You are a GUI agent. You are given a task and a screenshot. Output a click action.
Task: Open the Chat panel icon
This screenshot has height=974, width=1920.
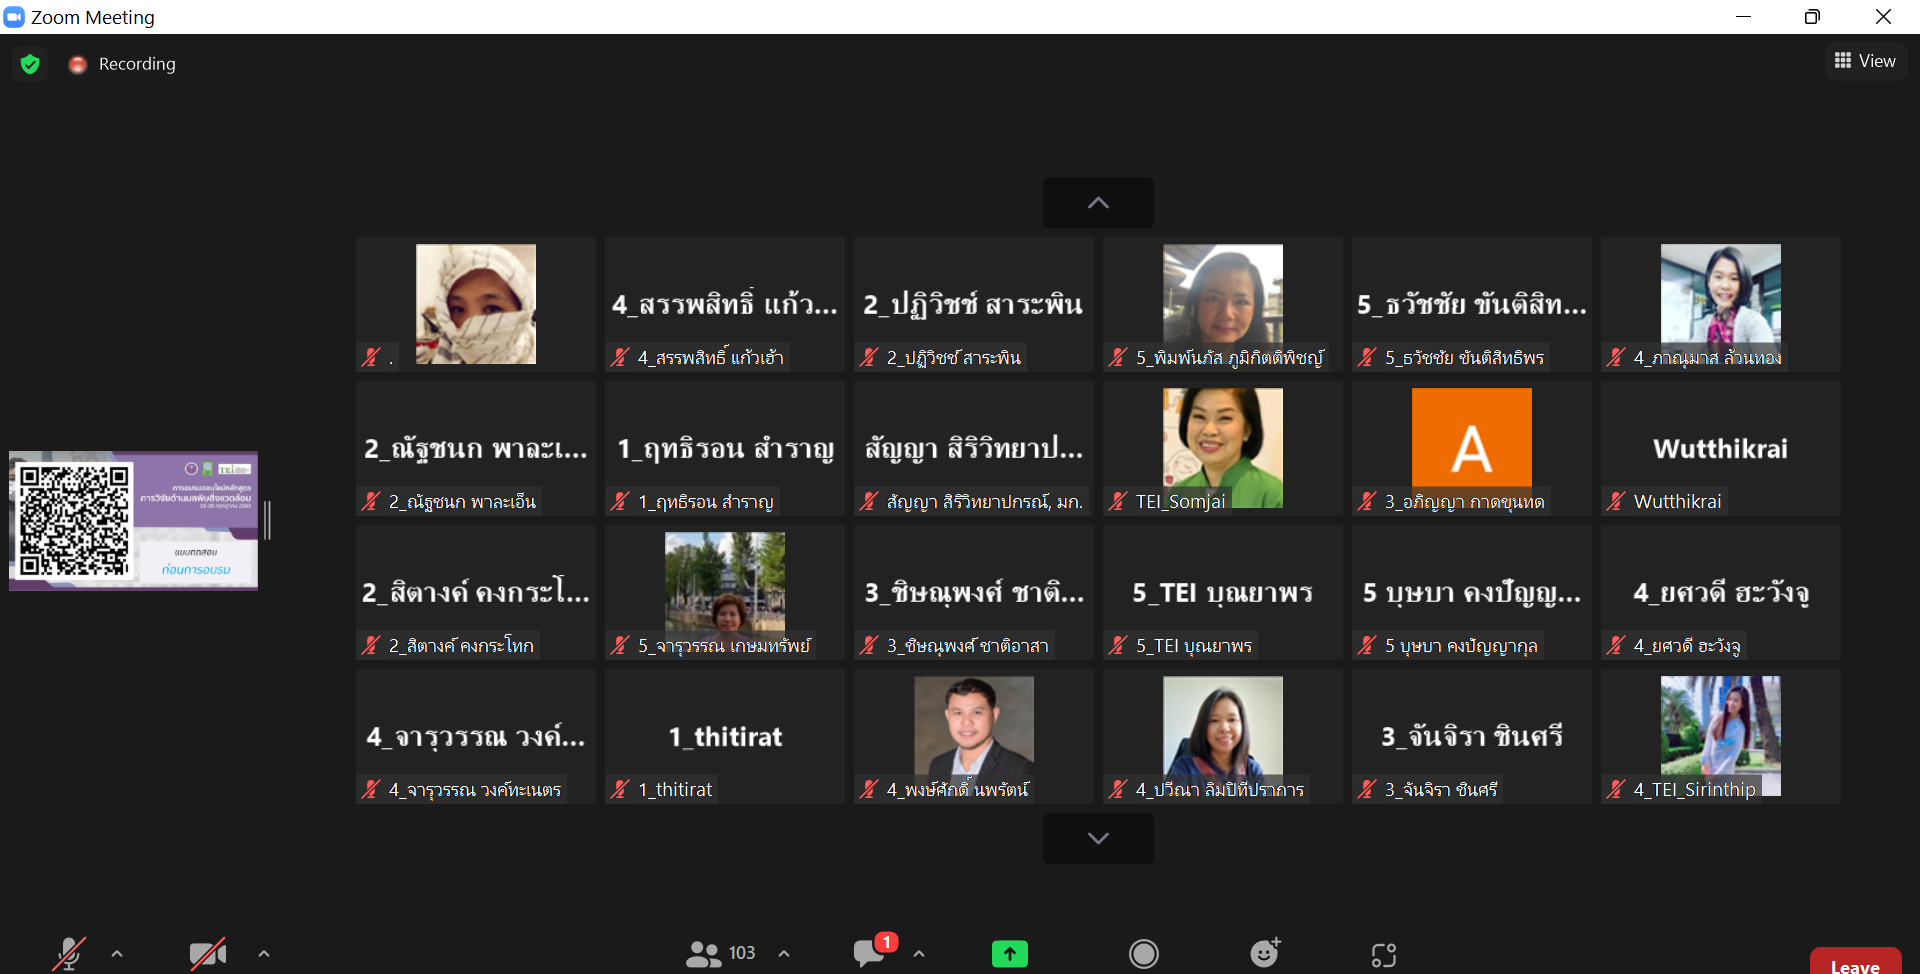(x=869, y=953)
